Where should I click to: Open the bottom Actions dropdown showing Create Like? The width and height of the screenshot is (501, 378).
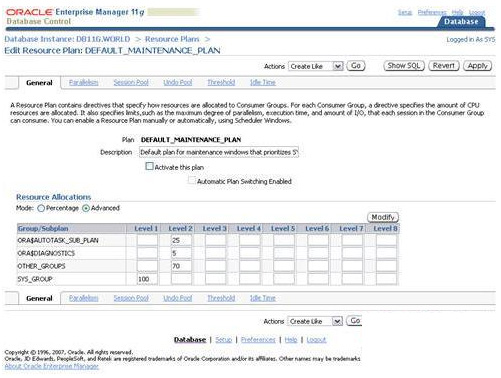[x=315, y=321]
